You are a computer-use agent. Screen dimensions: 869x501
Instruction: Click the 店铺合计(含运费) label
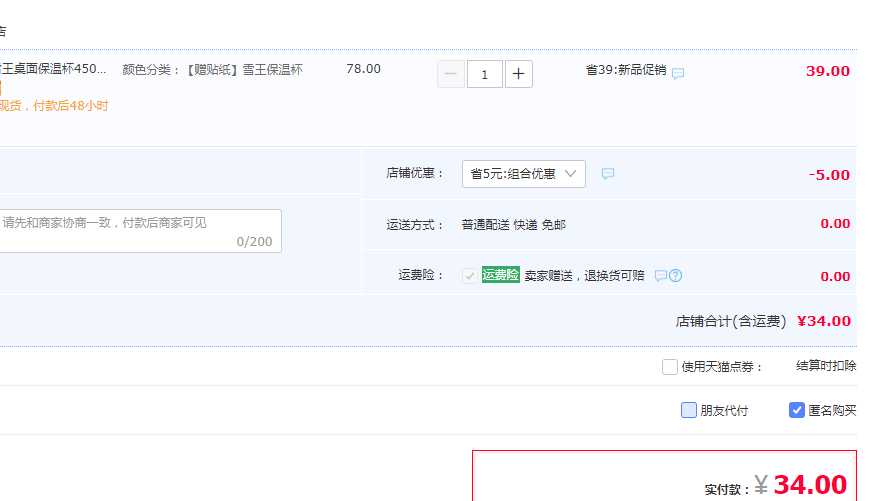[730, 321]
